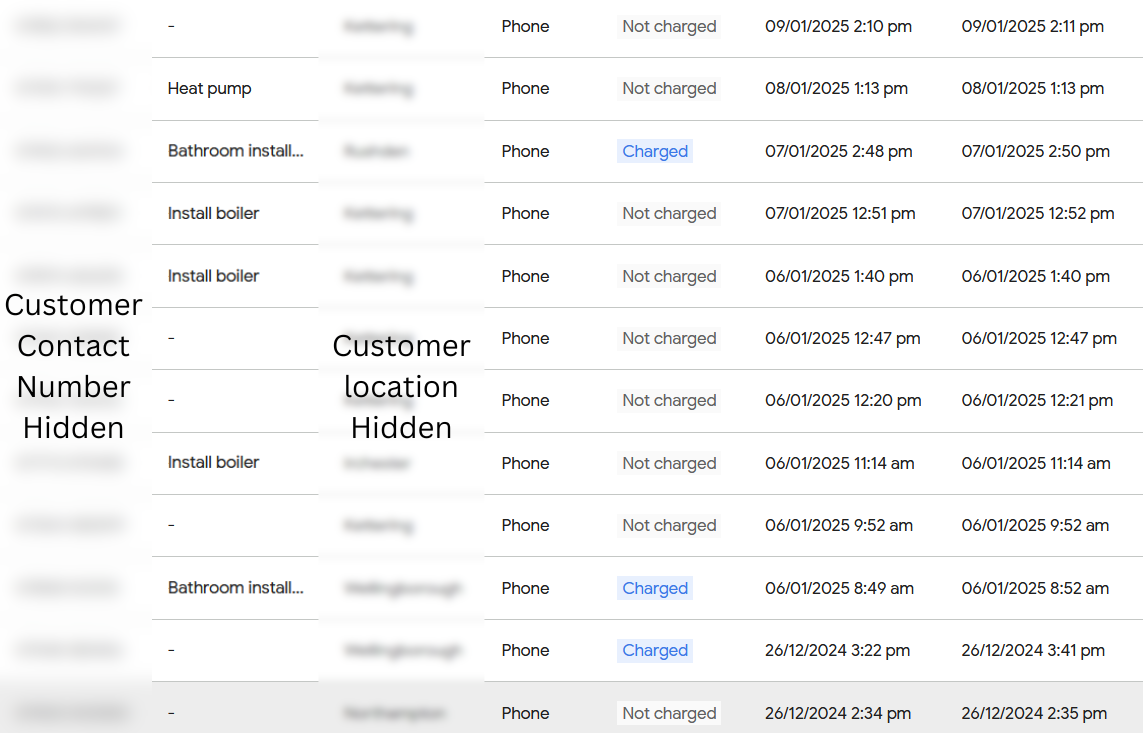Click the 09/01/2025 2:11 pm timestamp
Screen dimensions: 1143x733
pyautogui.click(x=1033, y=27)
